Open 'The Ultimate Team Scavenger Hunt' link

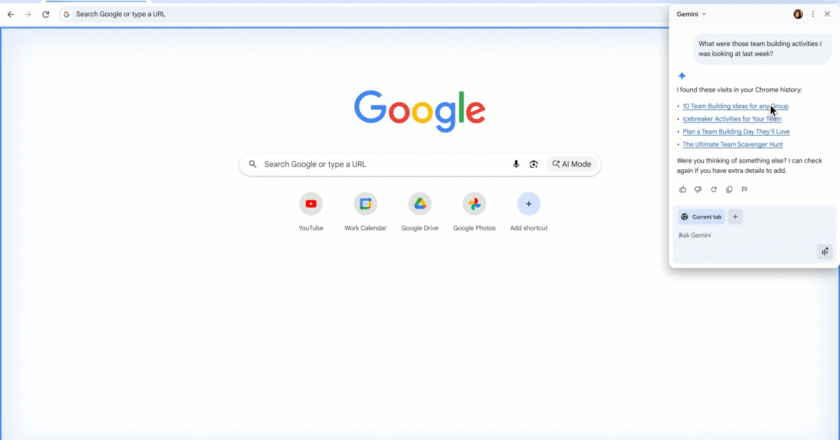732,145
